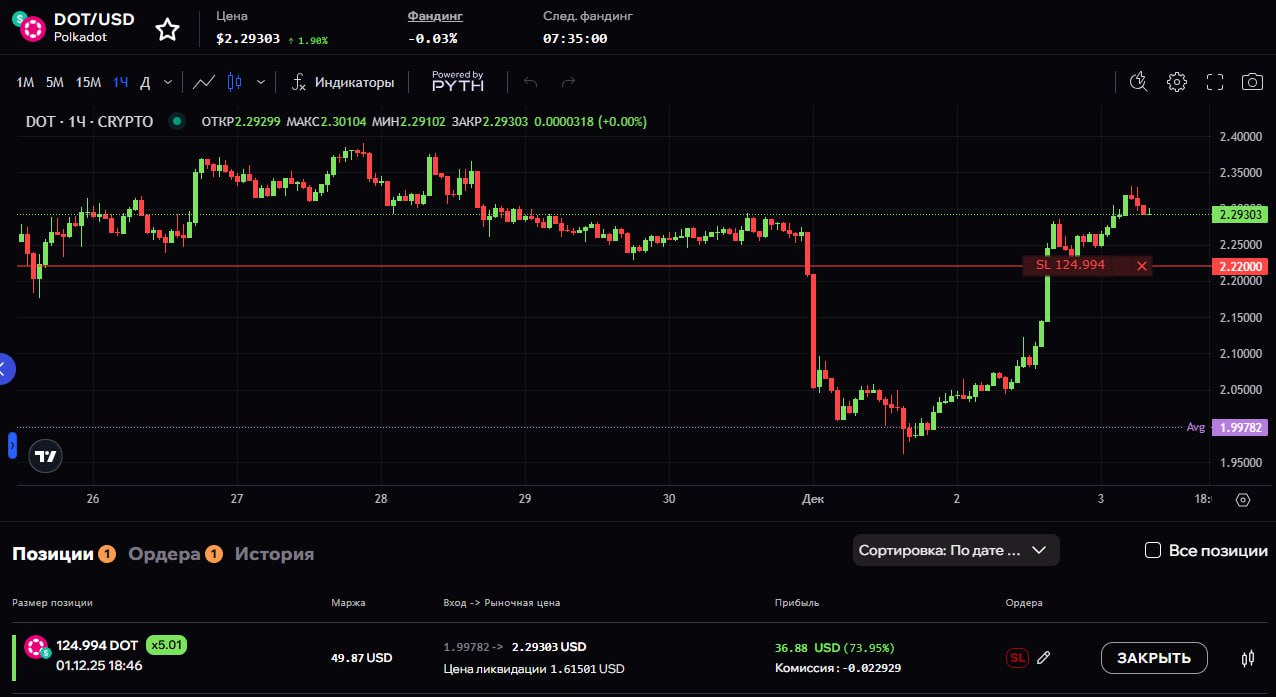Switch to the Ордера tab
This screenshot has height=697, width=1276.
click(x=165, y=554)
